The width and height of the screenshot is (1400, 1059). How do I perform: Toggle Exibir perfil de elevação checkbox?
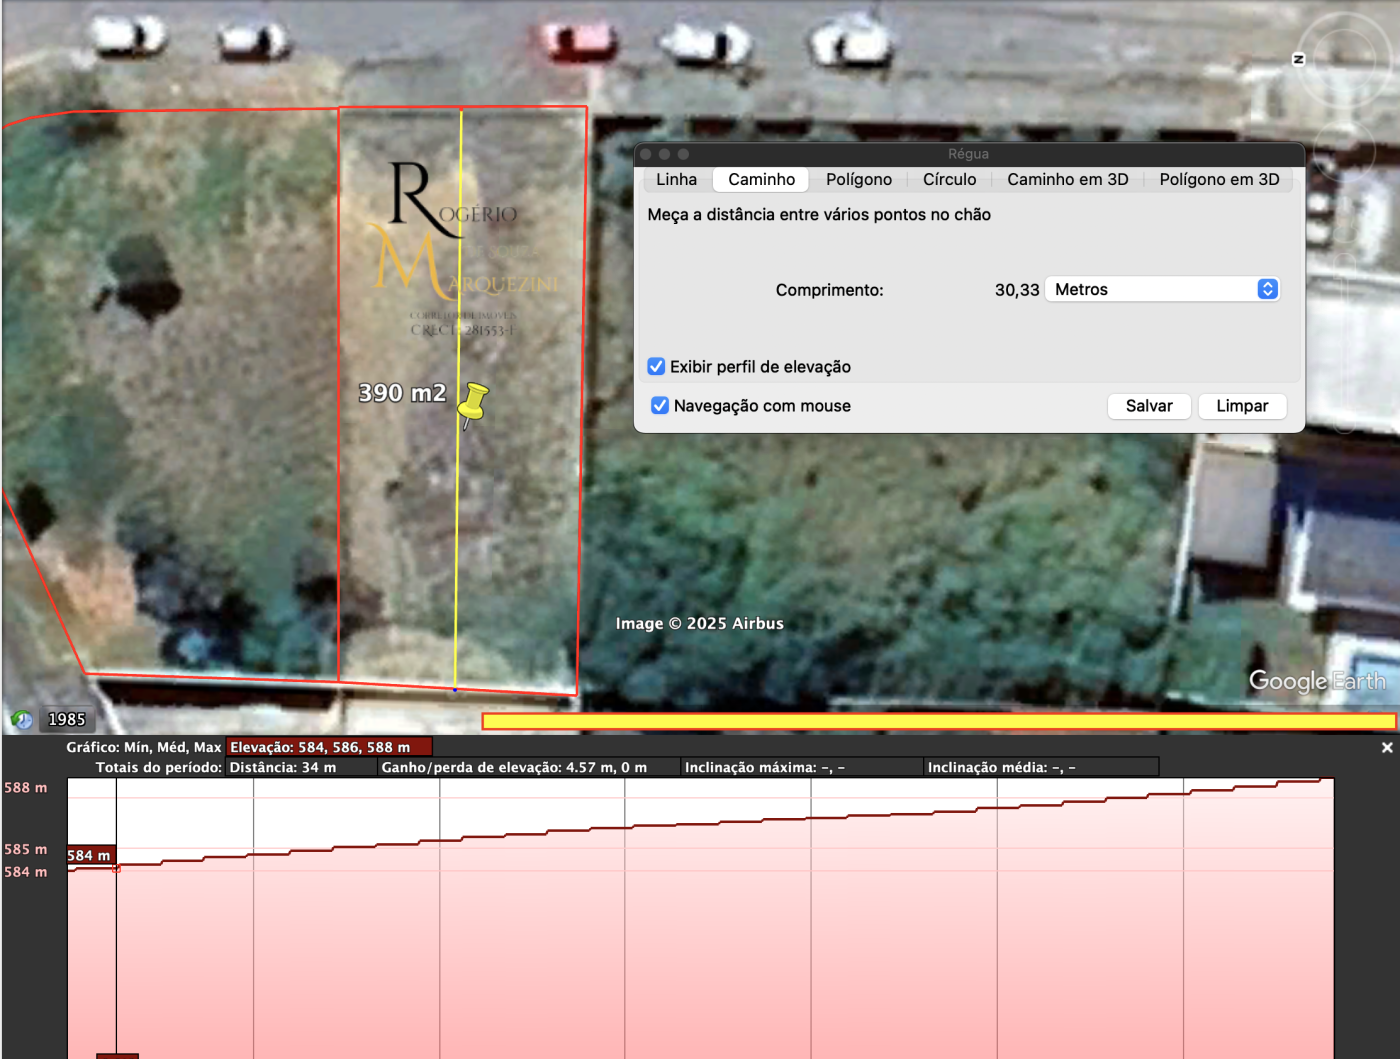tap(656, 367)
